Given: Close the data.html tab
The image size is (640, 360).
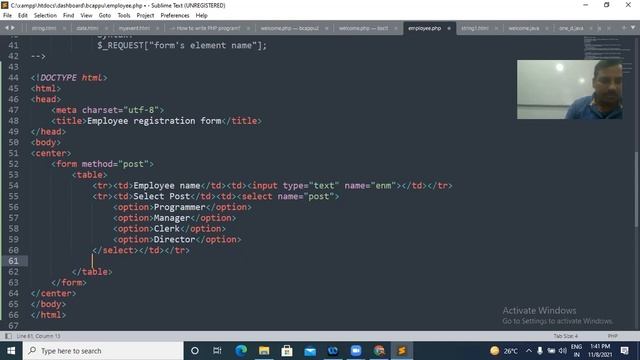Looking at the screenshot, I should 106,28.
